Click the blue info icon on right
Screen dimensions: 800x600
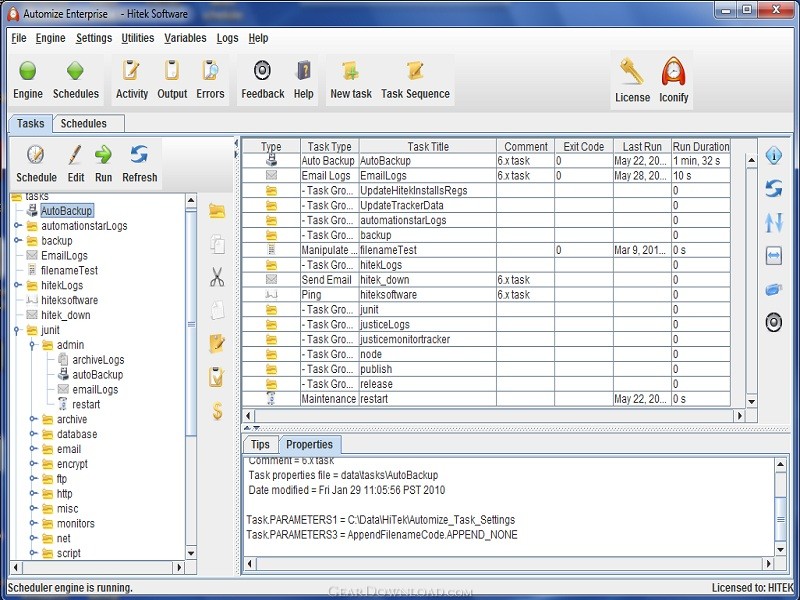(773, 155)
